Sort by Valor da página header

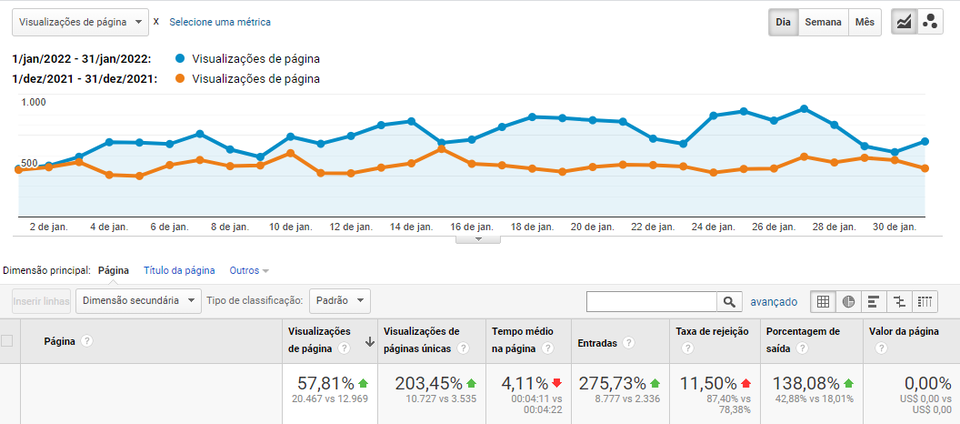point(904,332)
